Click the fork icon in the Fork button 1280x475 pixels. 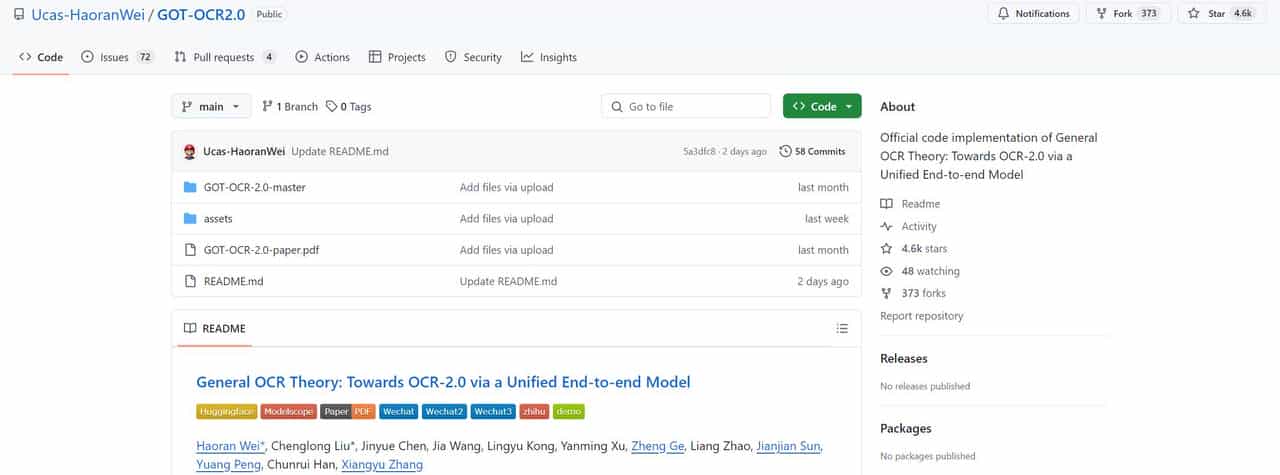coord(1101,14)
